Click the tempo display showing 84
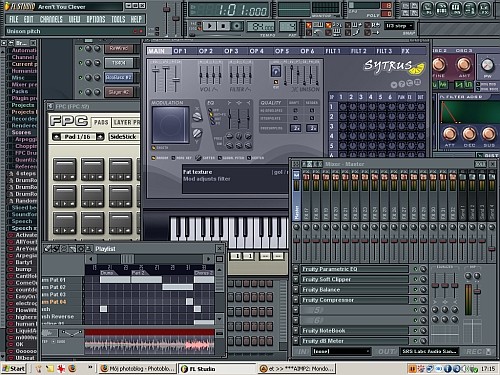Screen dimensions: 500x375 pos(262,26)
